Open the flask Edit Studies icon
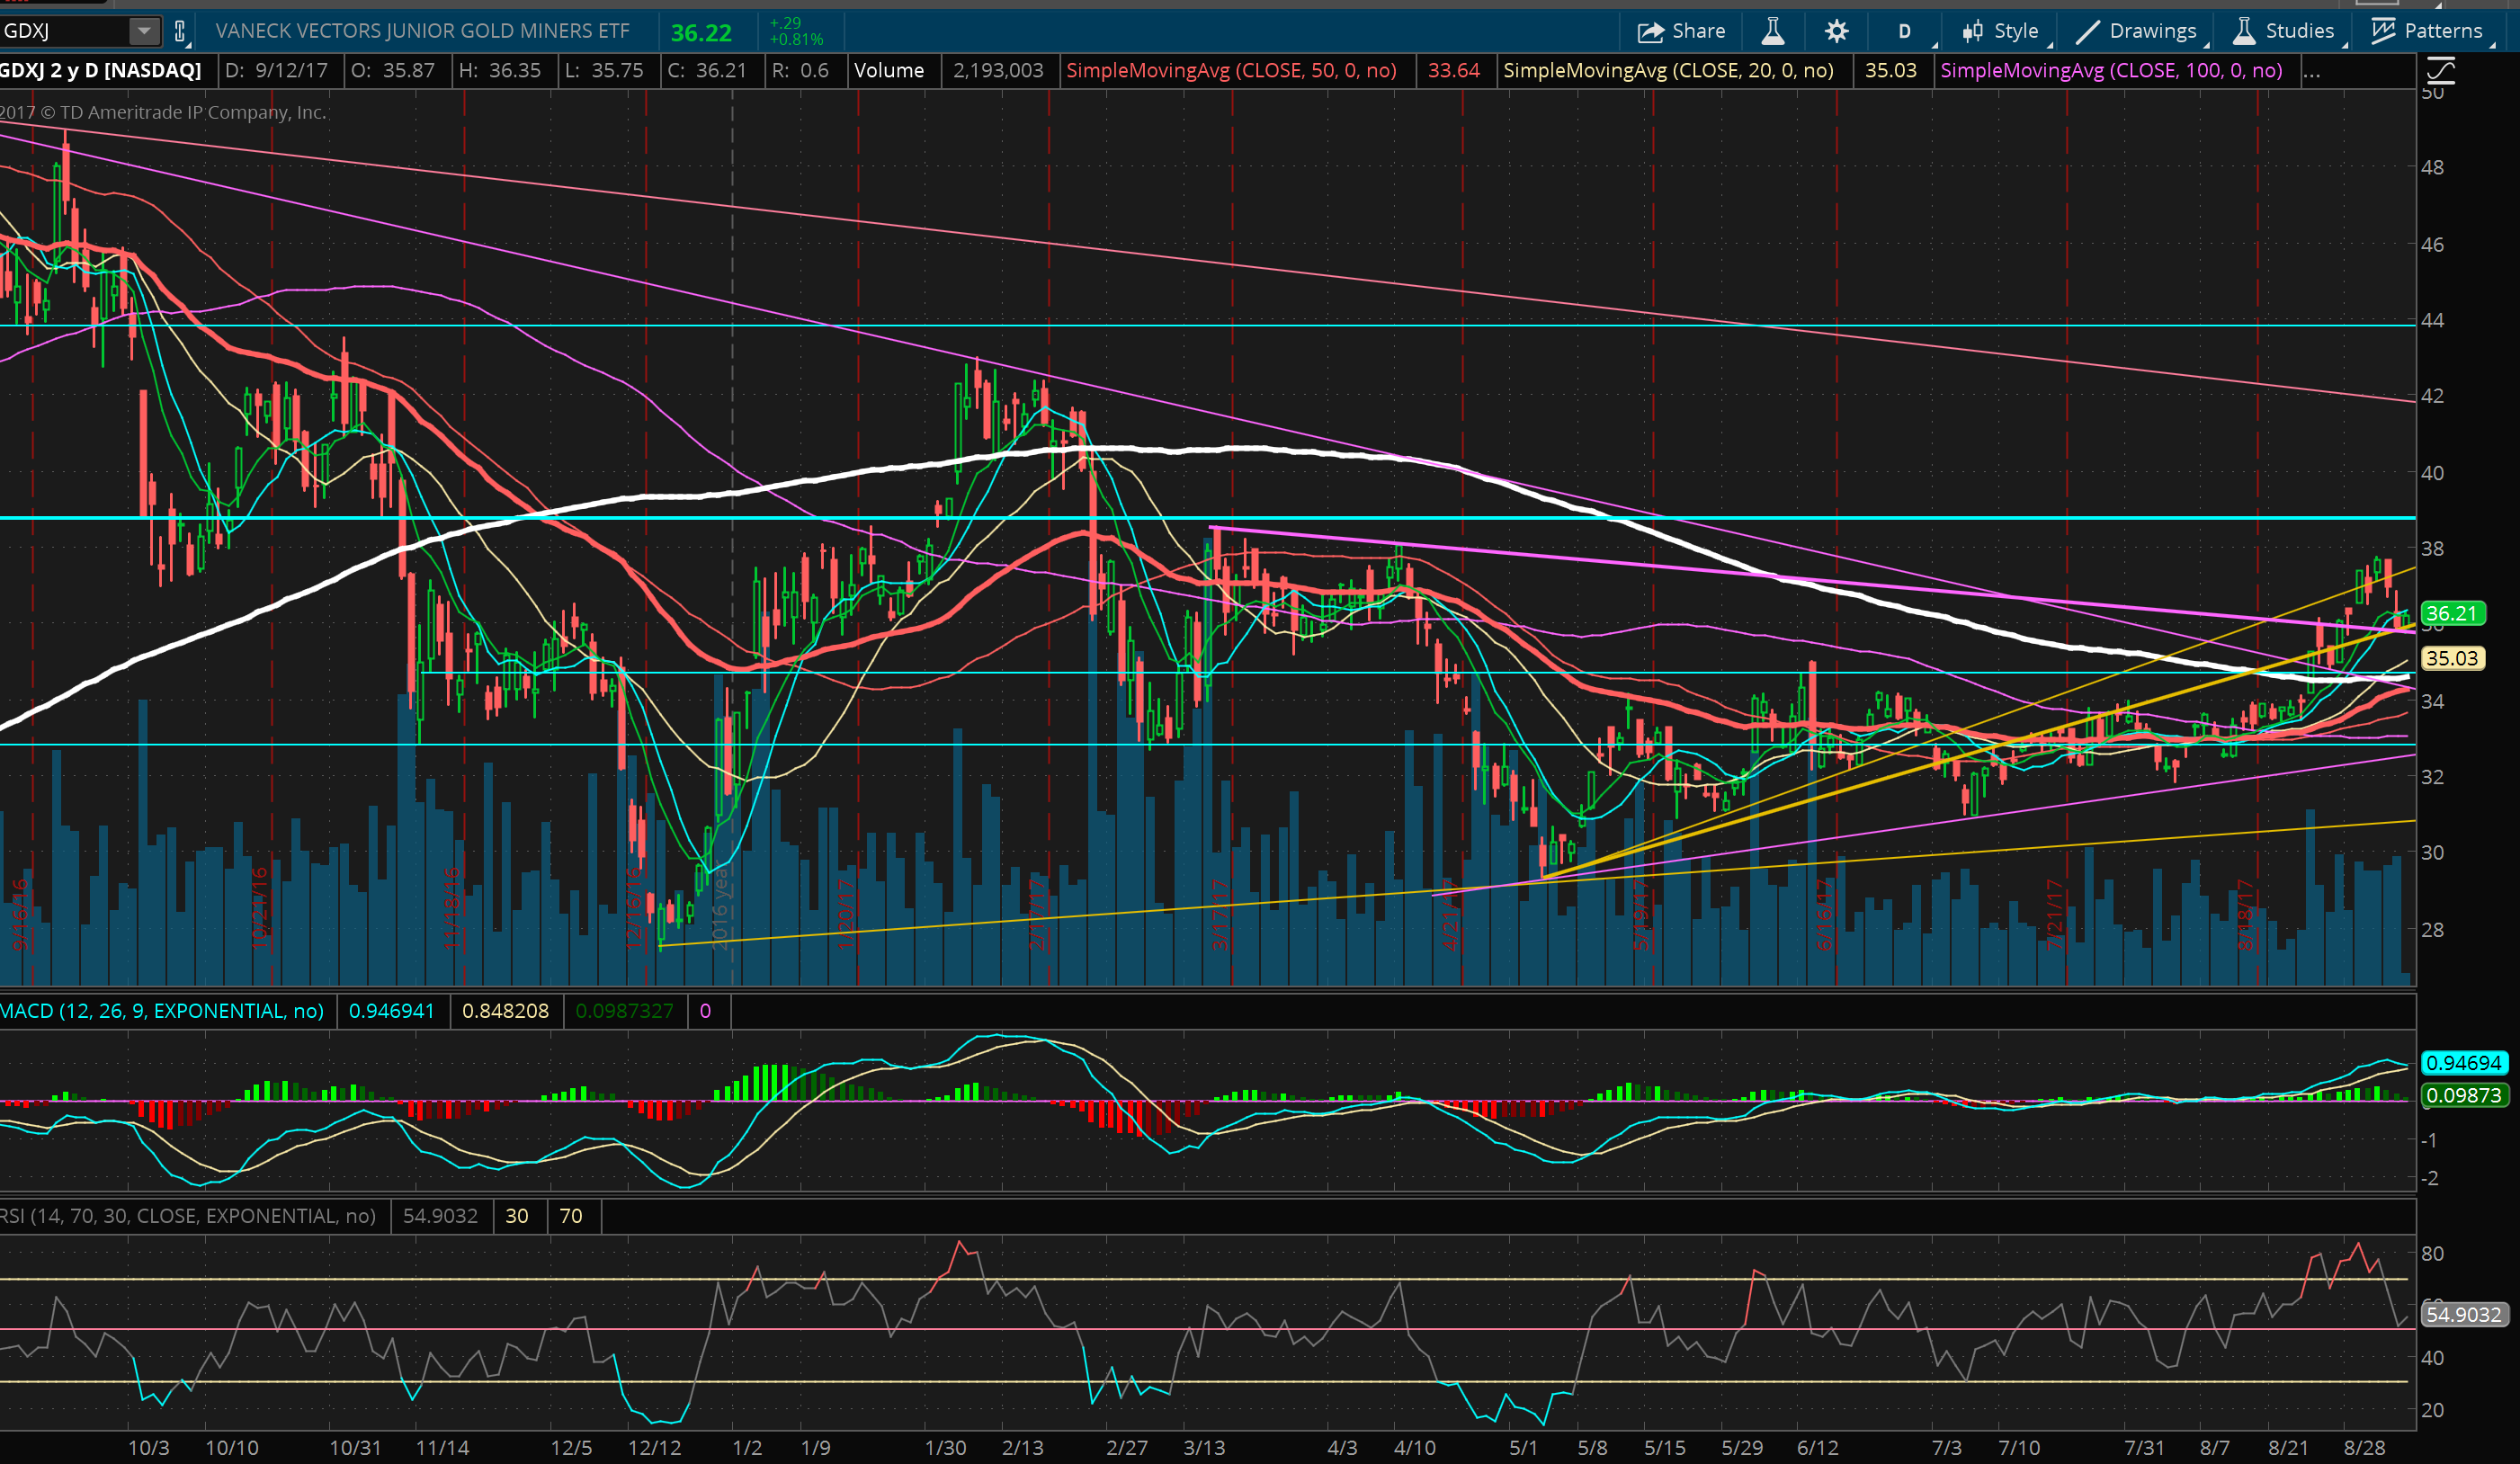Viewport: 2520px width, 1464px height. point(1772,31)
